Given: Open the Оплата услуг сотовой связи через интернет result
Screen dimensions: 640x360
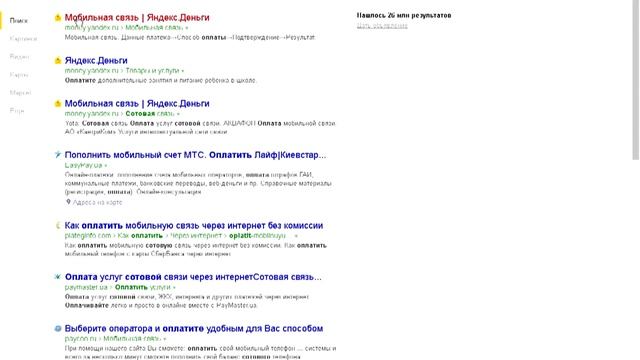Looking at the screenshot, I should coord(193,277).
